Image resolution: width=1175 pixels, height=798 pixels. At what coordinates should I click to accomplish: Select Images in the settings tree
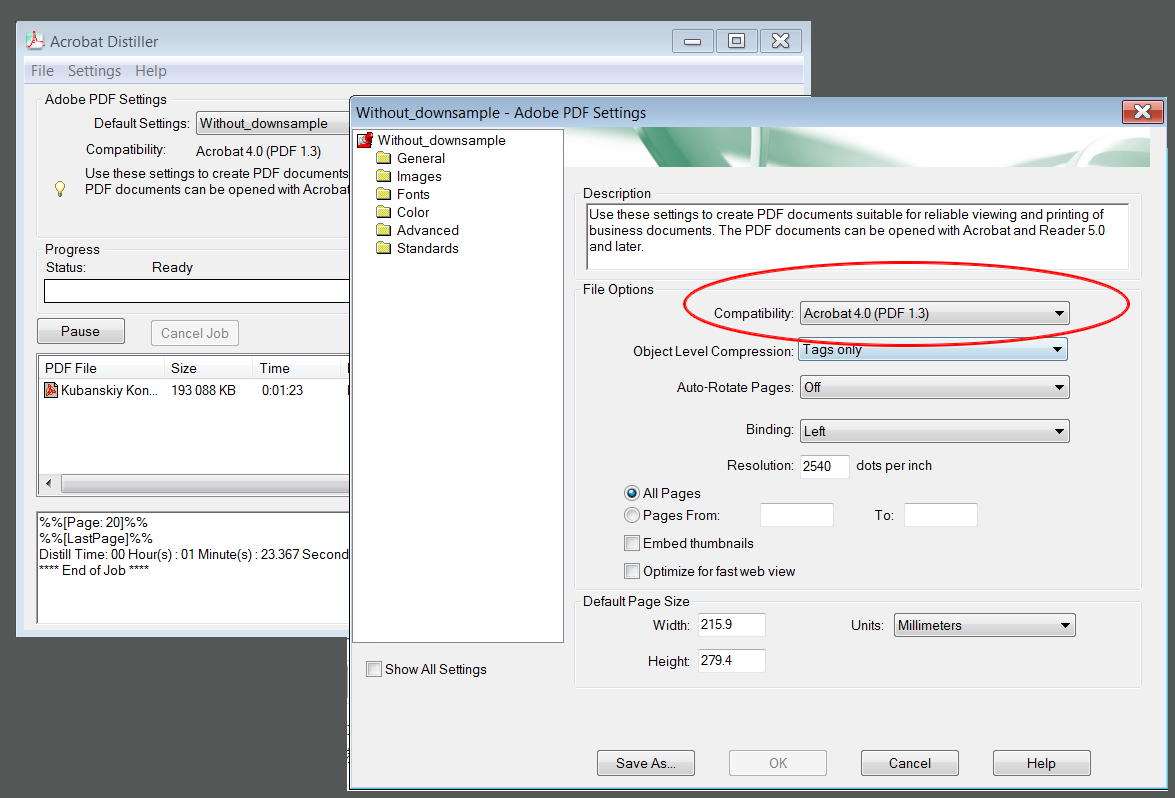point(419,176)
